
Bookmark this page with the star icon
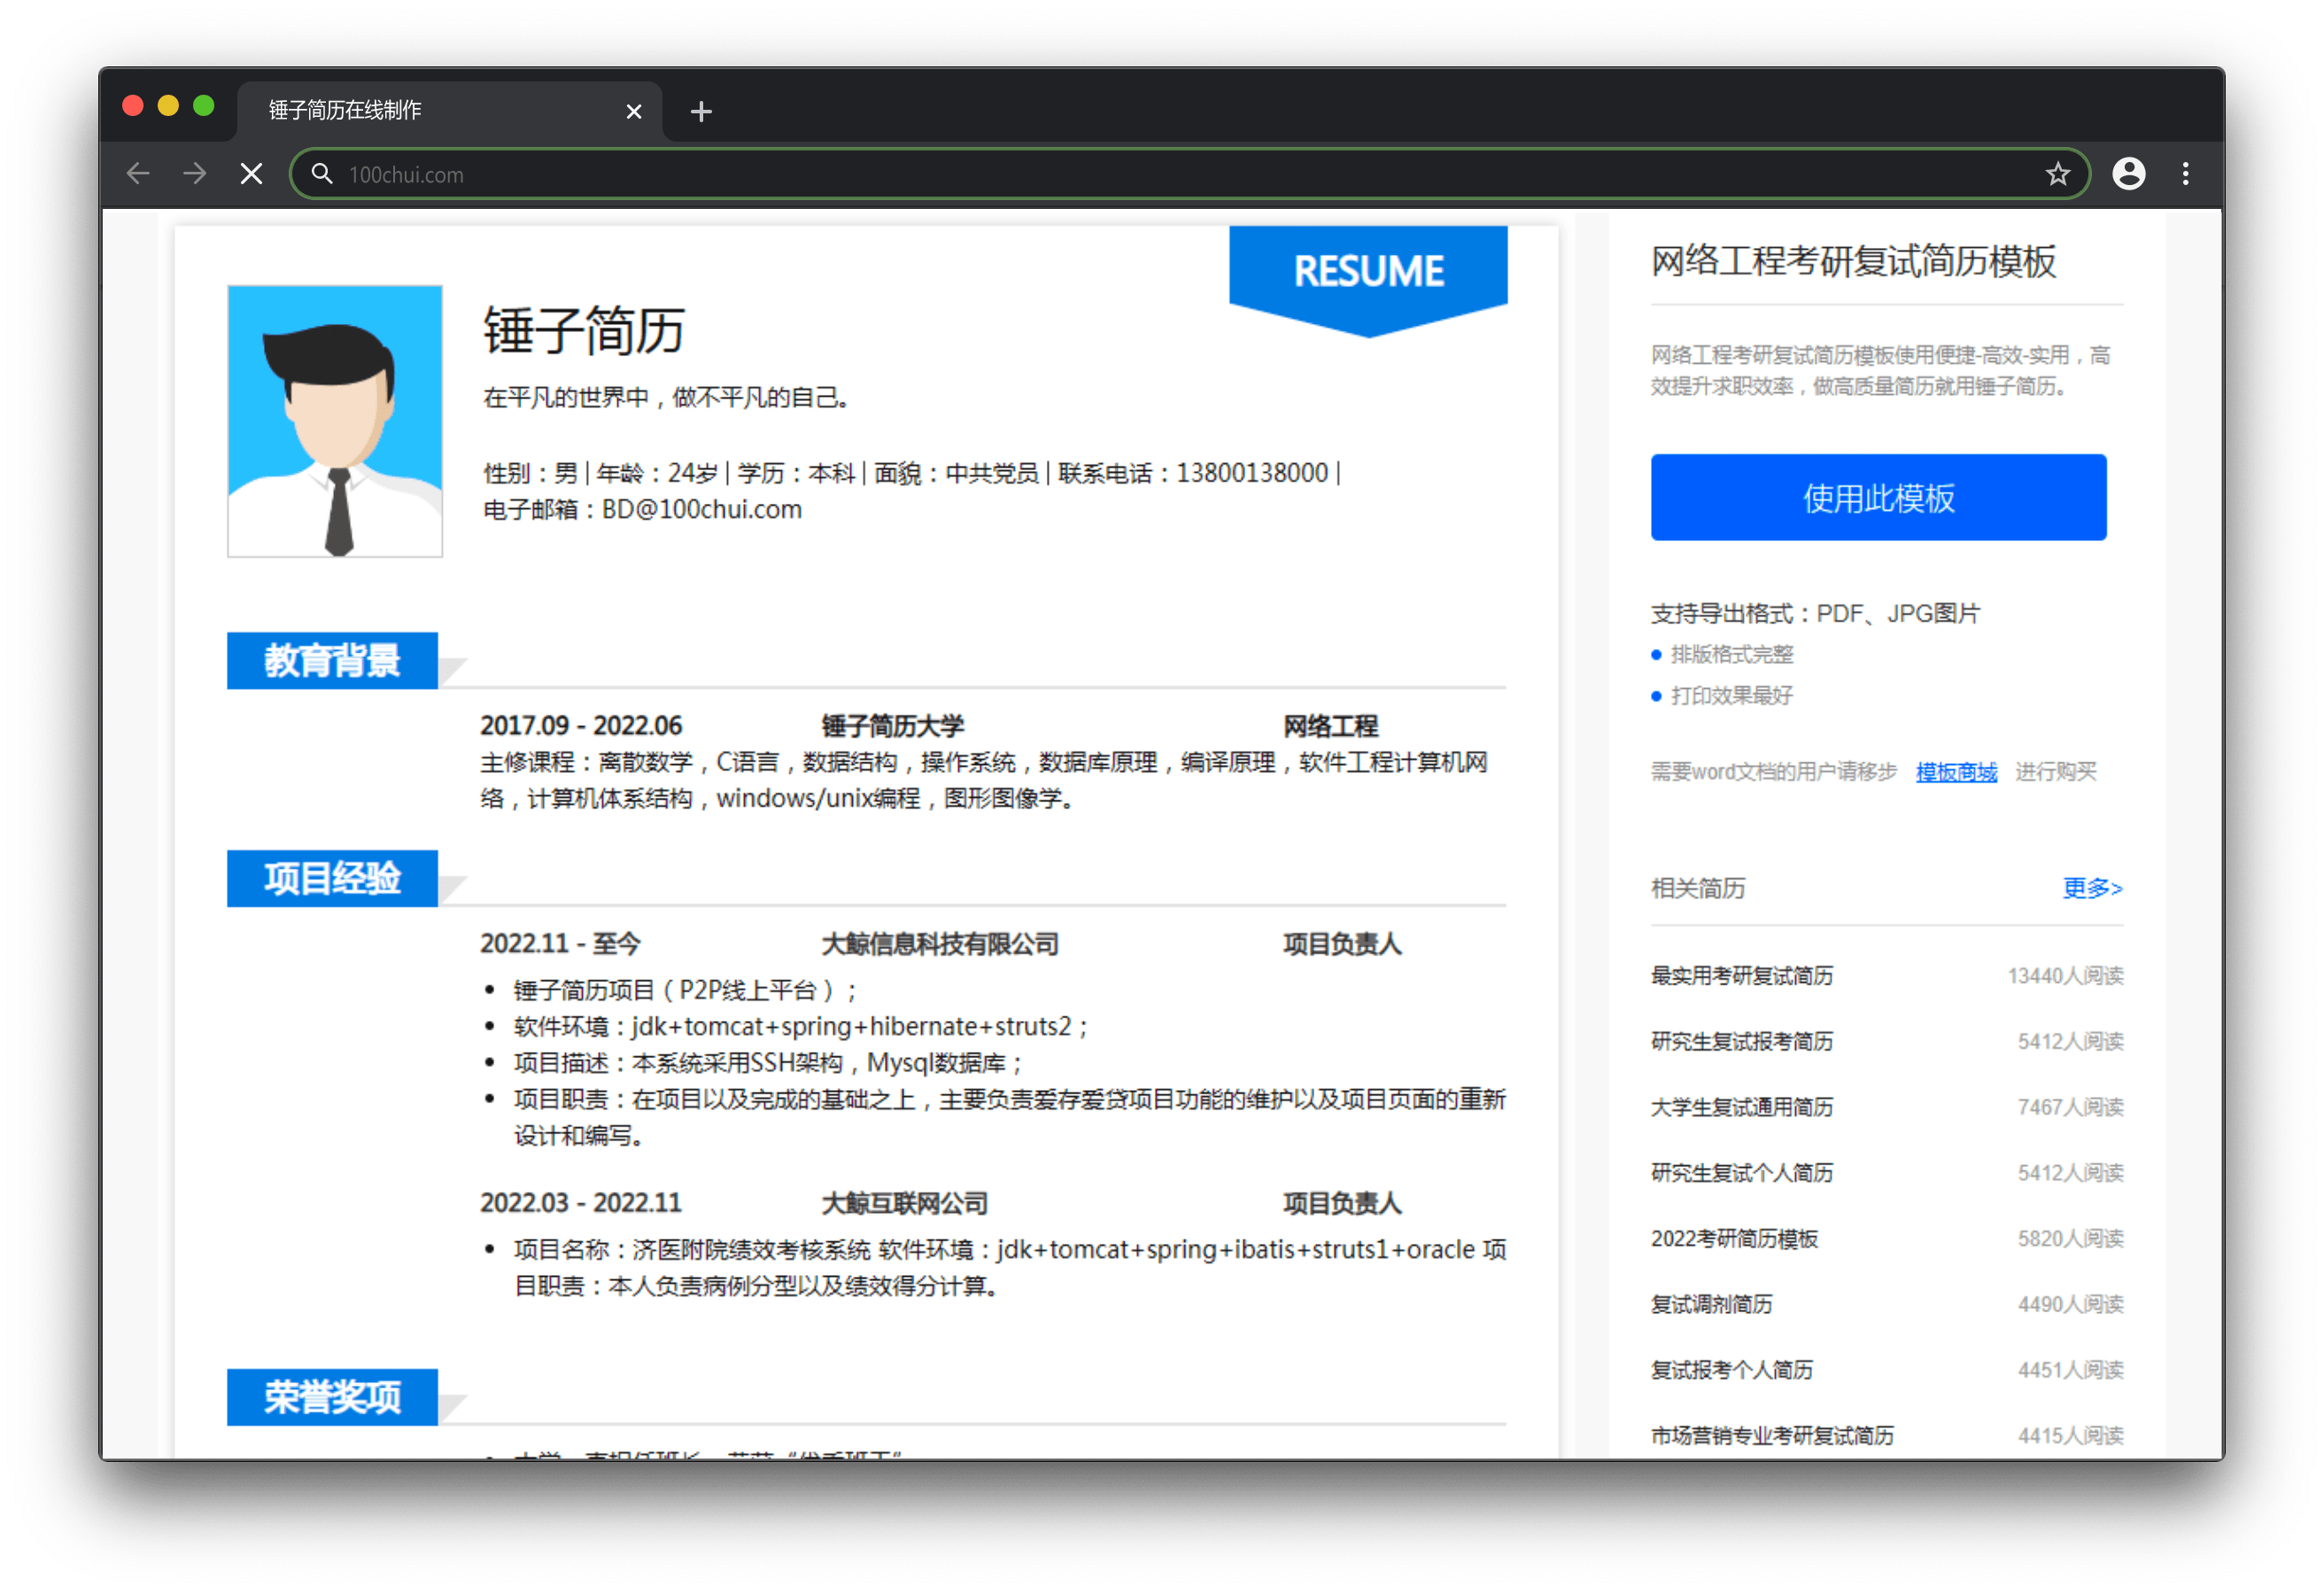tap(2057, 174)
